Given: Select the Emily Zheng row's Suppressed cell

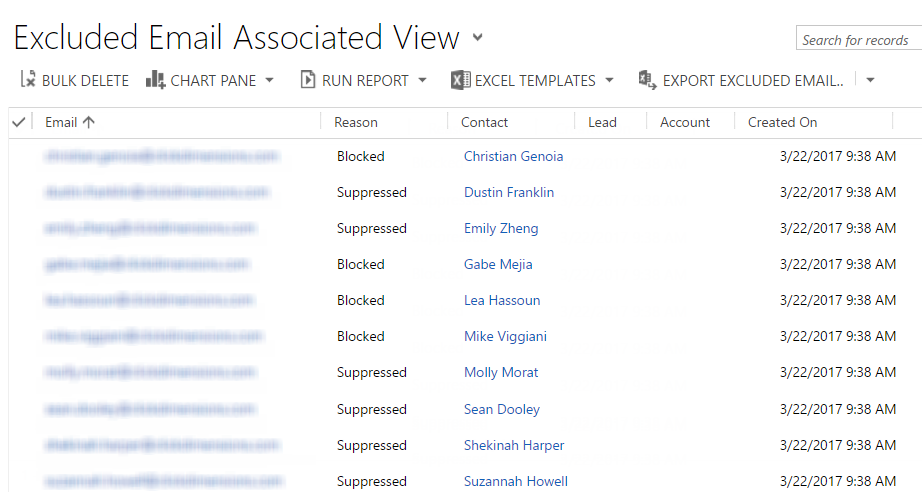Looking at the screenshot, I should (372, 228).
